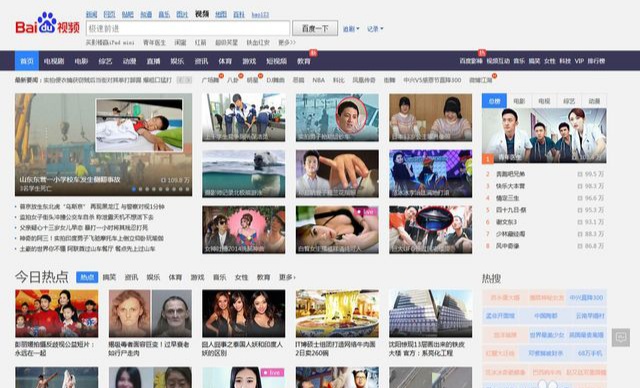
Task: Select the first carousel indicator dot
Action: (x=134, y=189)
